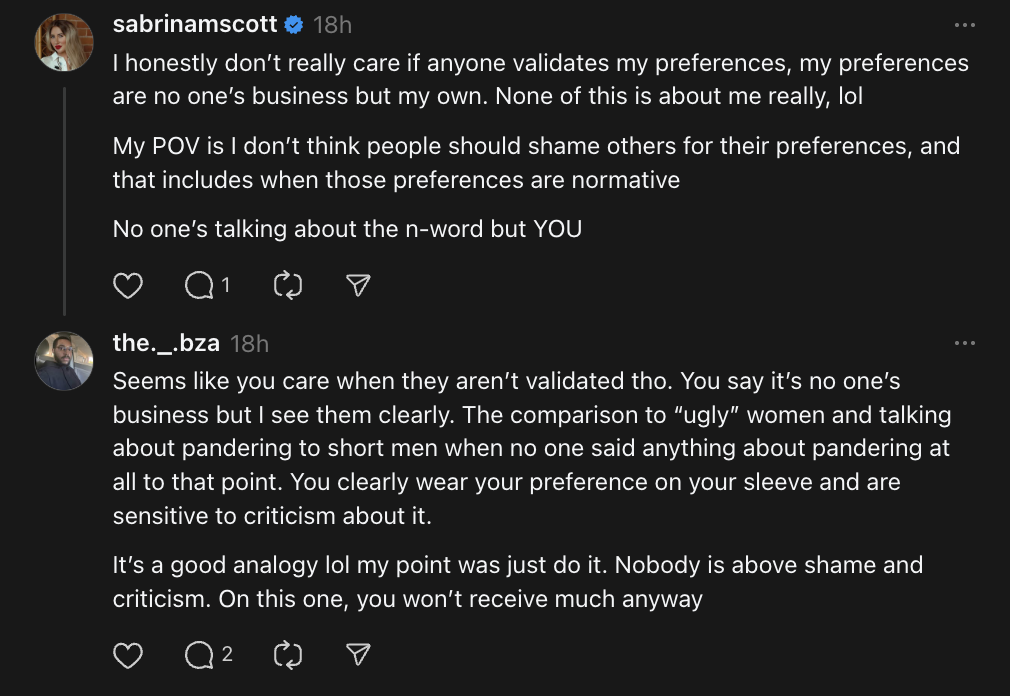Like the._.bza's reply with the heart
1010x696 pixels.
click(x=128, y=655)
